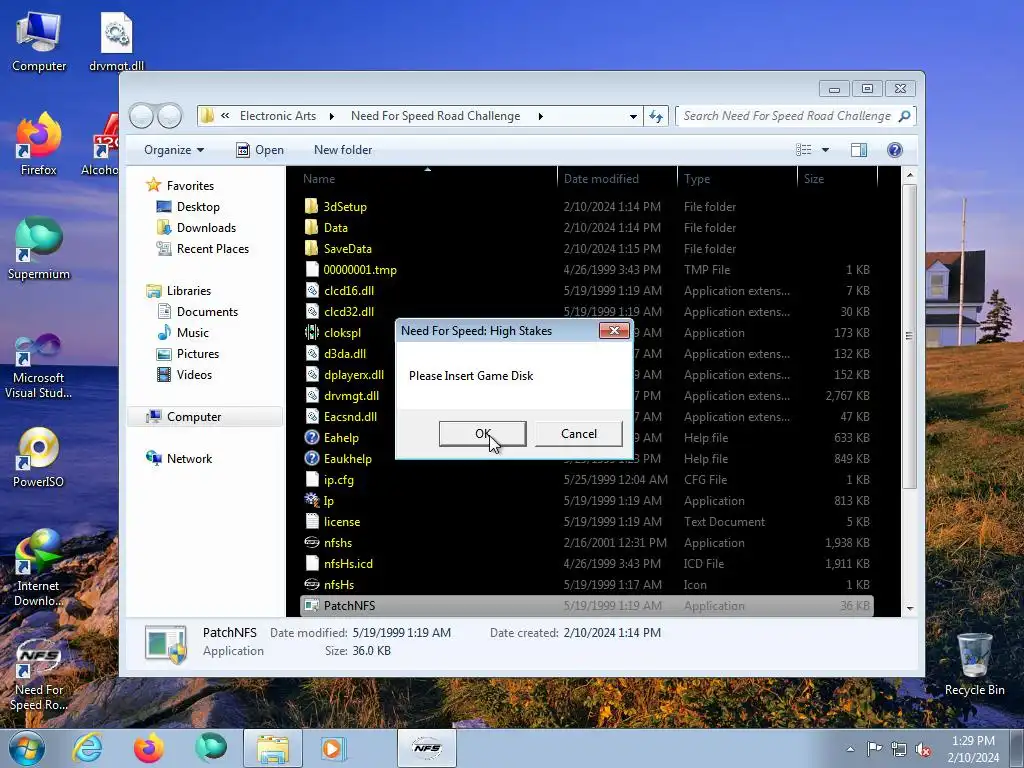This screenshot has height=768, width=1024.
Task: Click the Electronic Arts breadcrumb
Action: pos(278,116)
